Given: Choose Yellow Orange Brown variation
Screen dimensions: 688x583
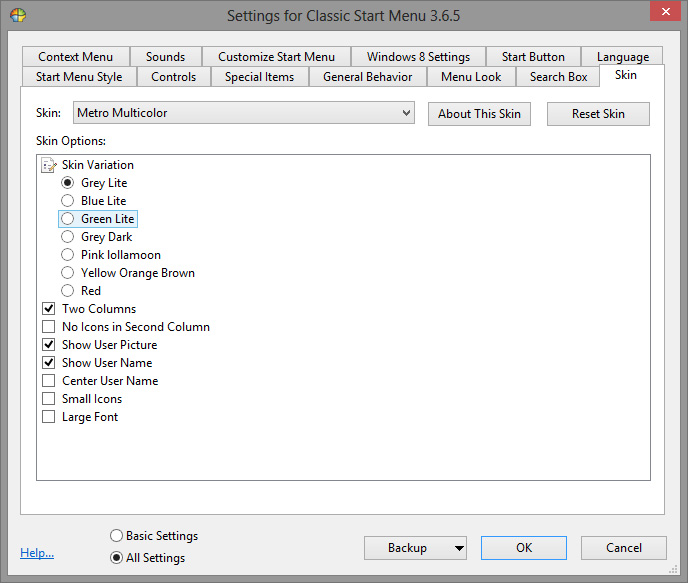Looking at the screenshot, I should 67,272.
